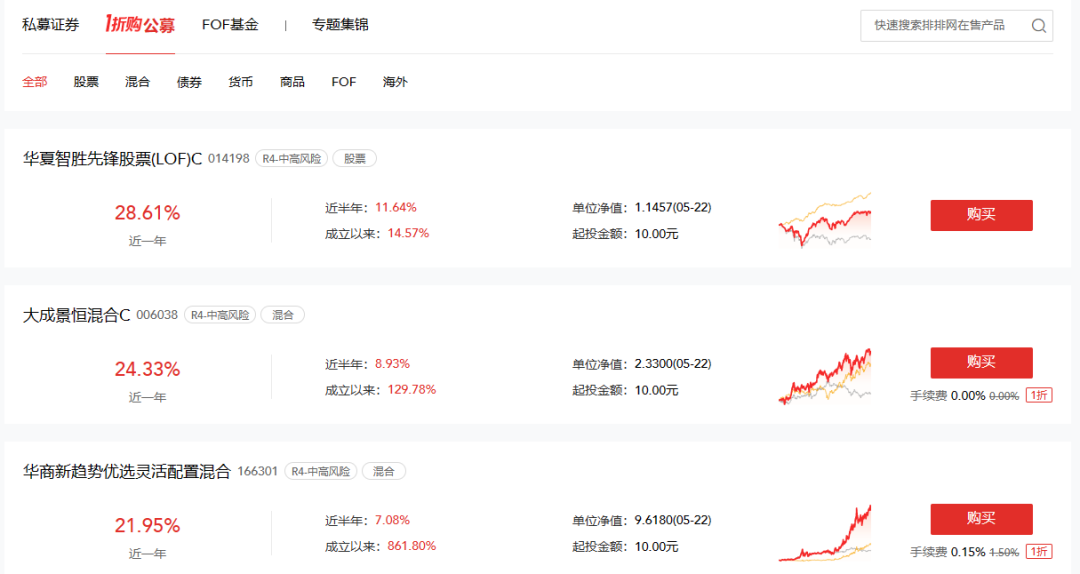This screenshot has height=574, width=1080.
Task: Open 华夏智胜先锋股票(LOF)C fund title link
Action: click(x=112, y=158)
